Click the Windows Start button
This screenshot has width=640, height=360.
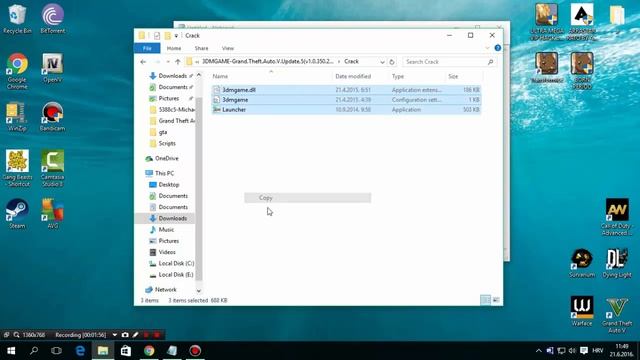[x=11, y=351]
